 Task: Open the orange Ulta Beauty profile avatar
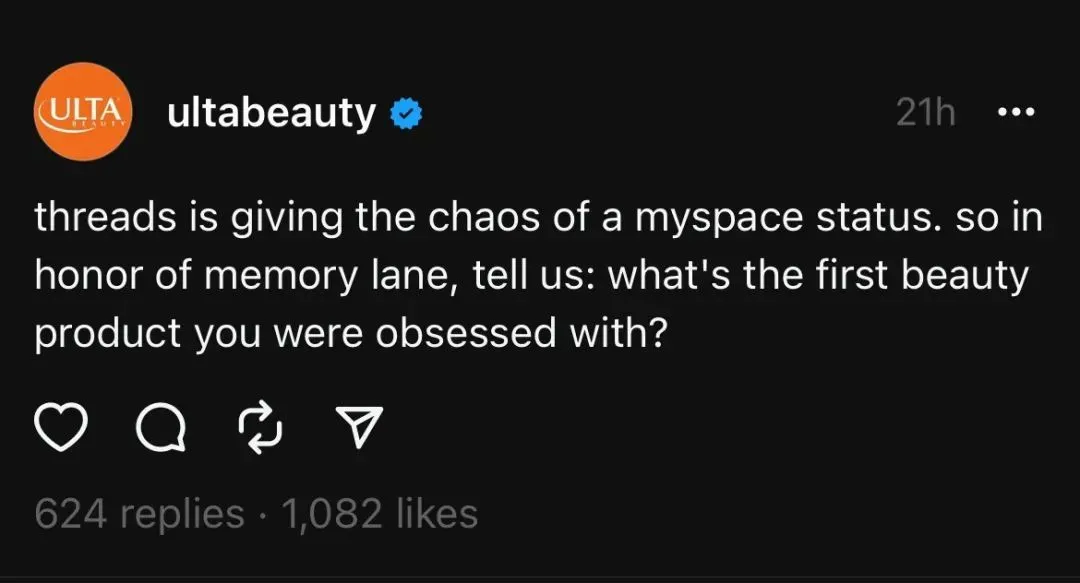click(x=83, y=112)
